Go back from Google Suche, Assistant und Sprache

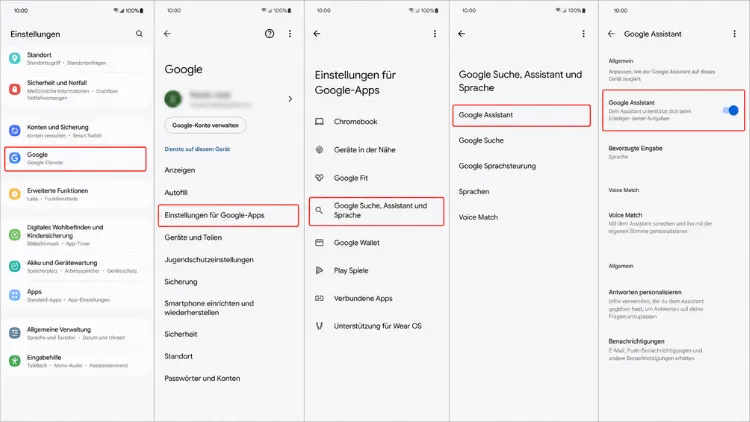click(x=462, y=33)
